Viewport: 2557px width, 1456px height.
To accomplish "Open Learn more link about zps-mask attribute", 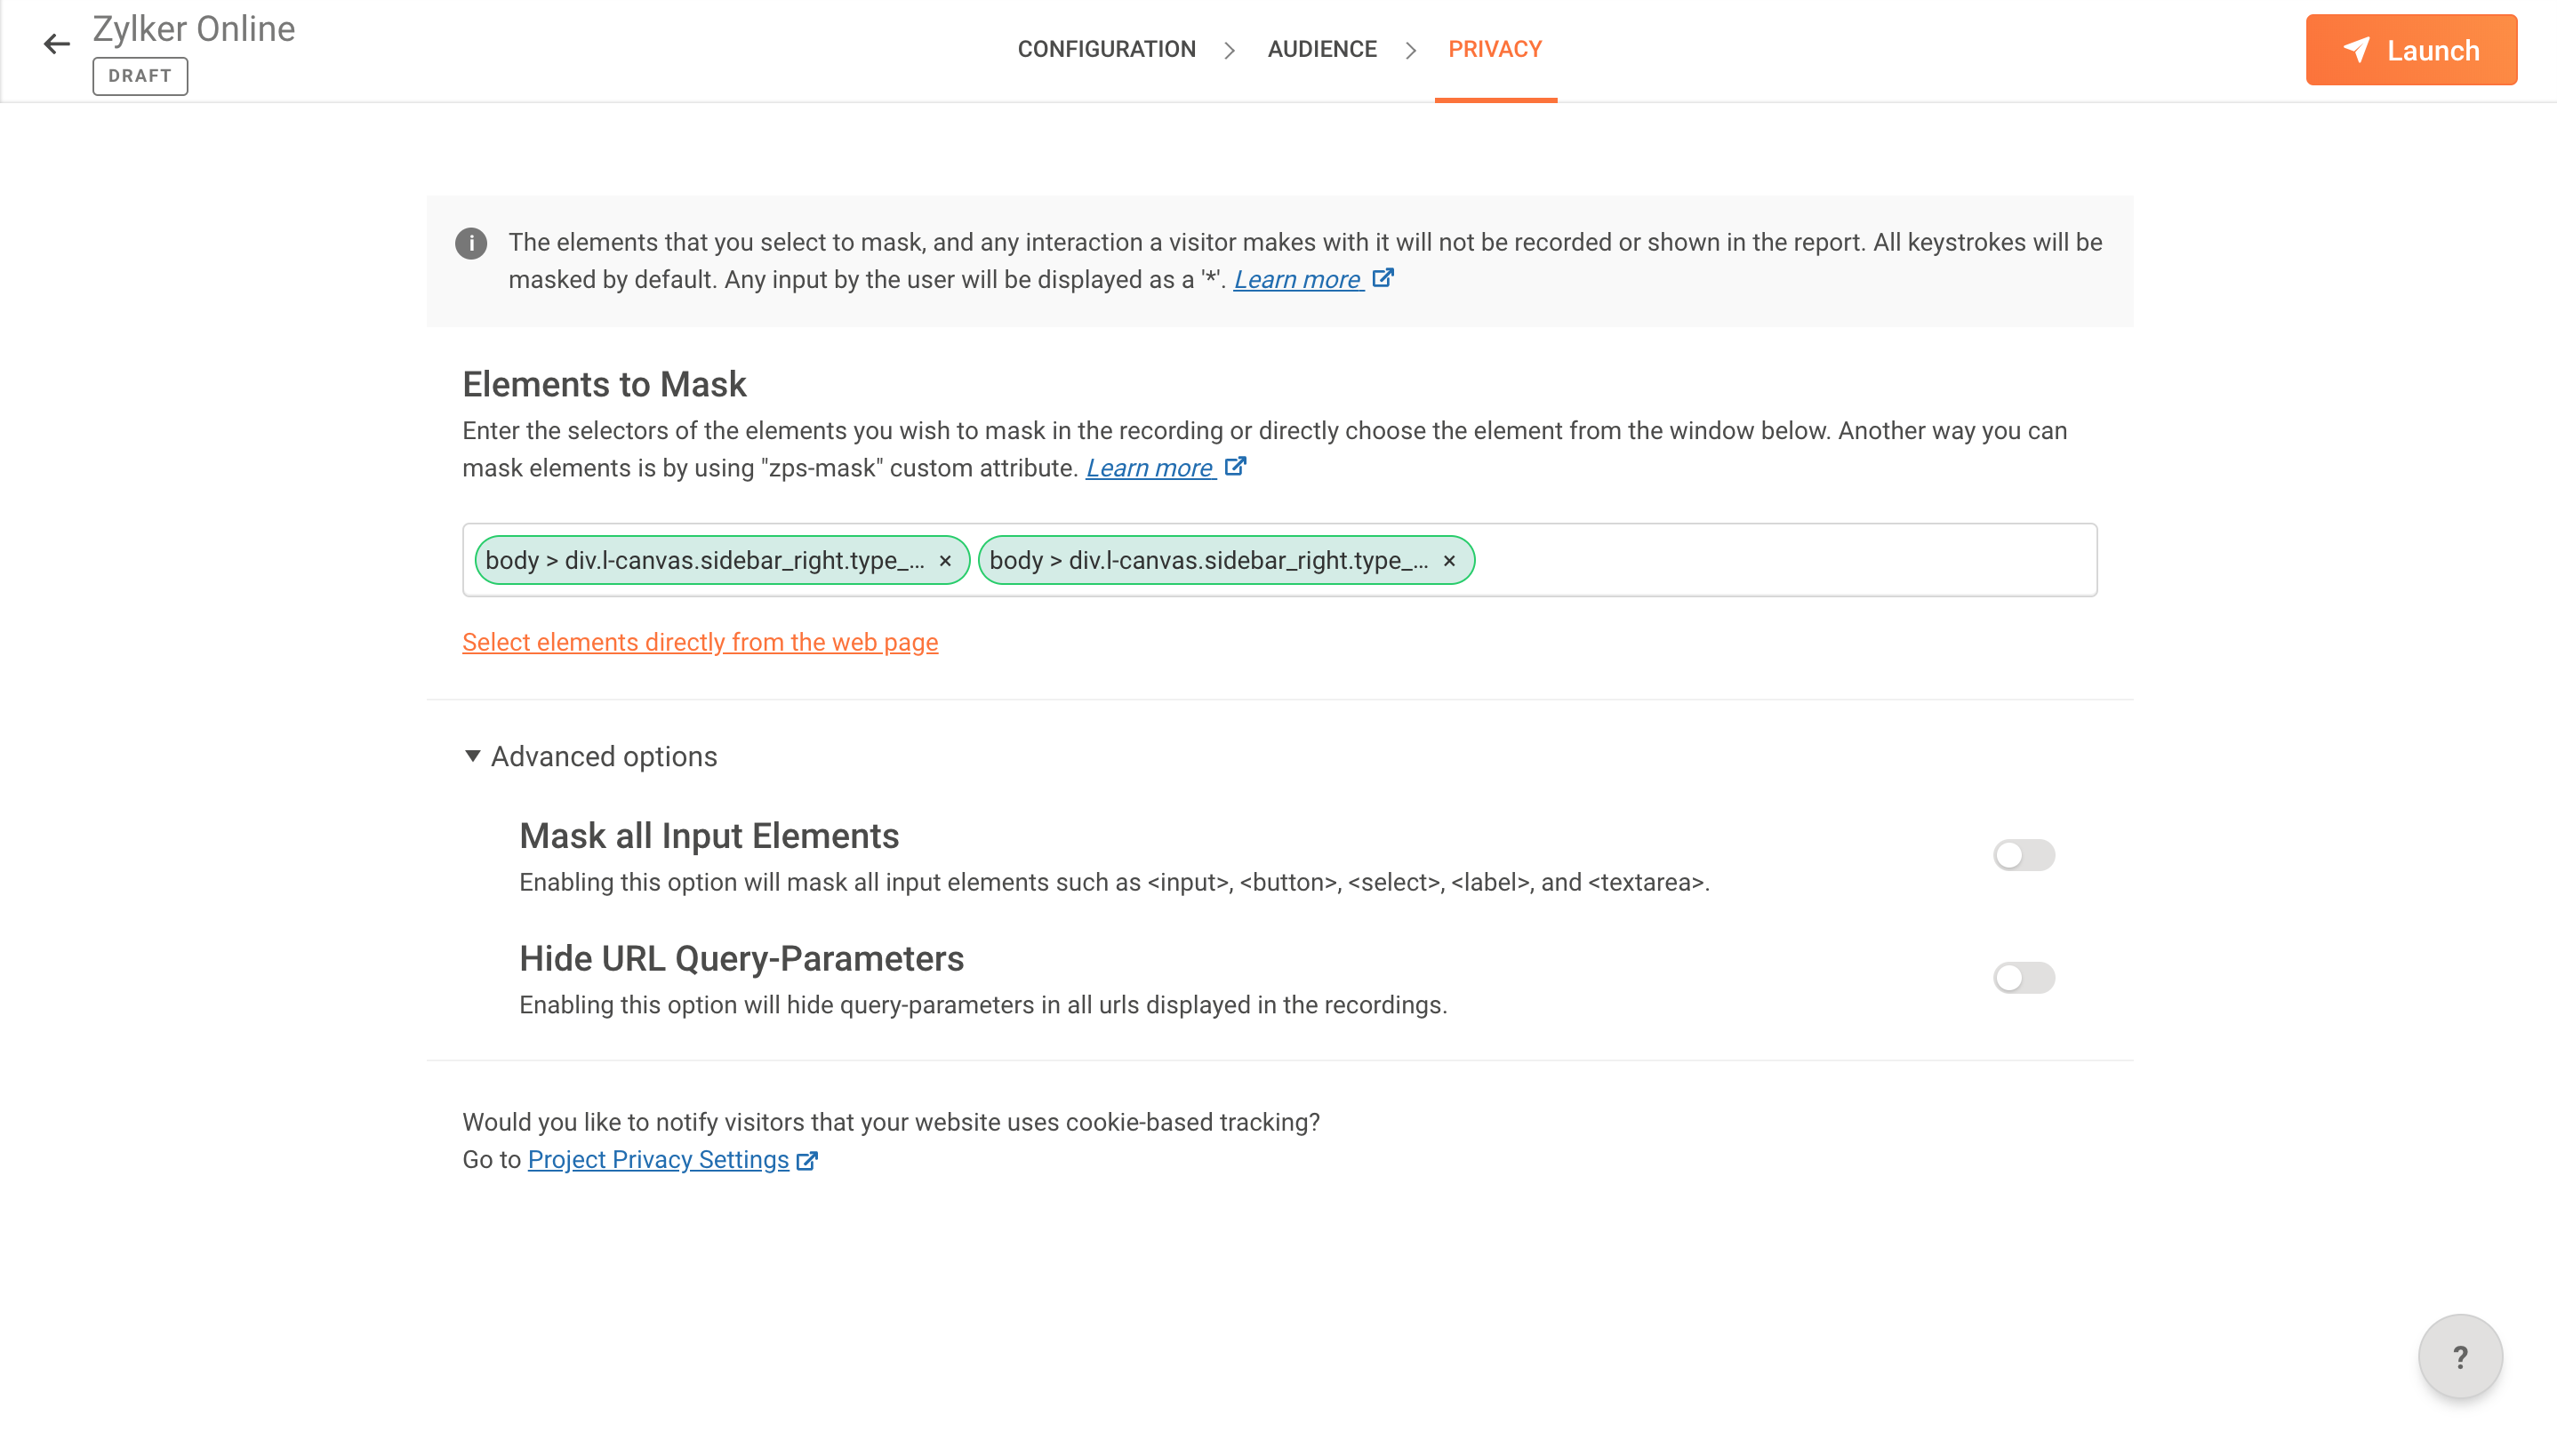I will (x=1150, y=468).
